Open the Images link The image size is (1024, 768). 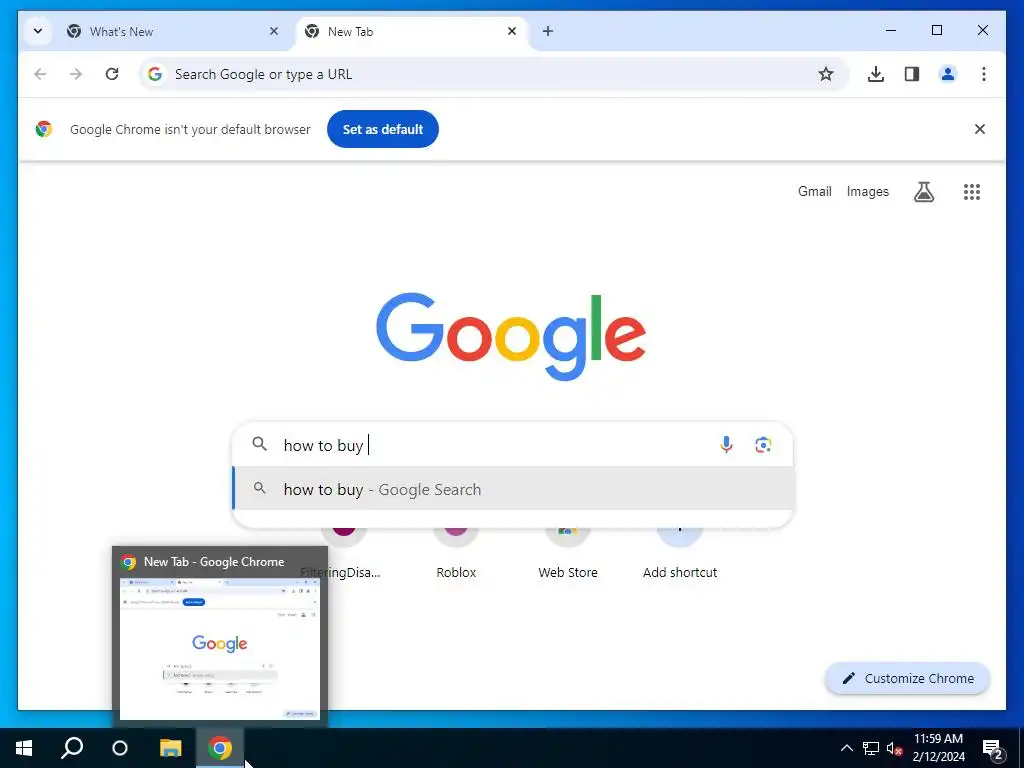pyautogui.click(x=867, y=191)
